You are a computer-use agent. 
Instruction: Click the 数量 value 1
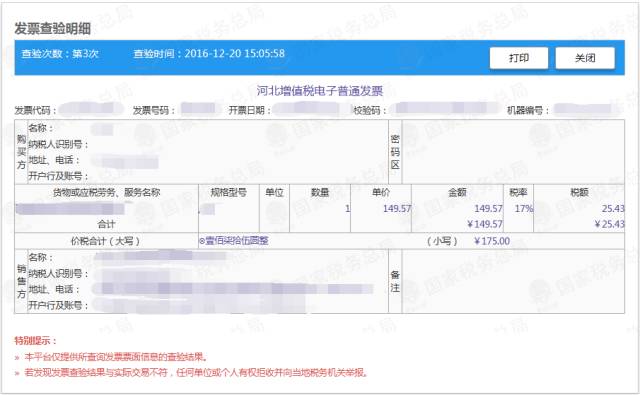(347, 209)
